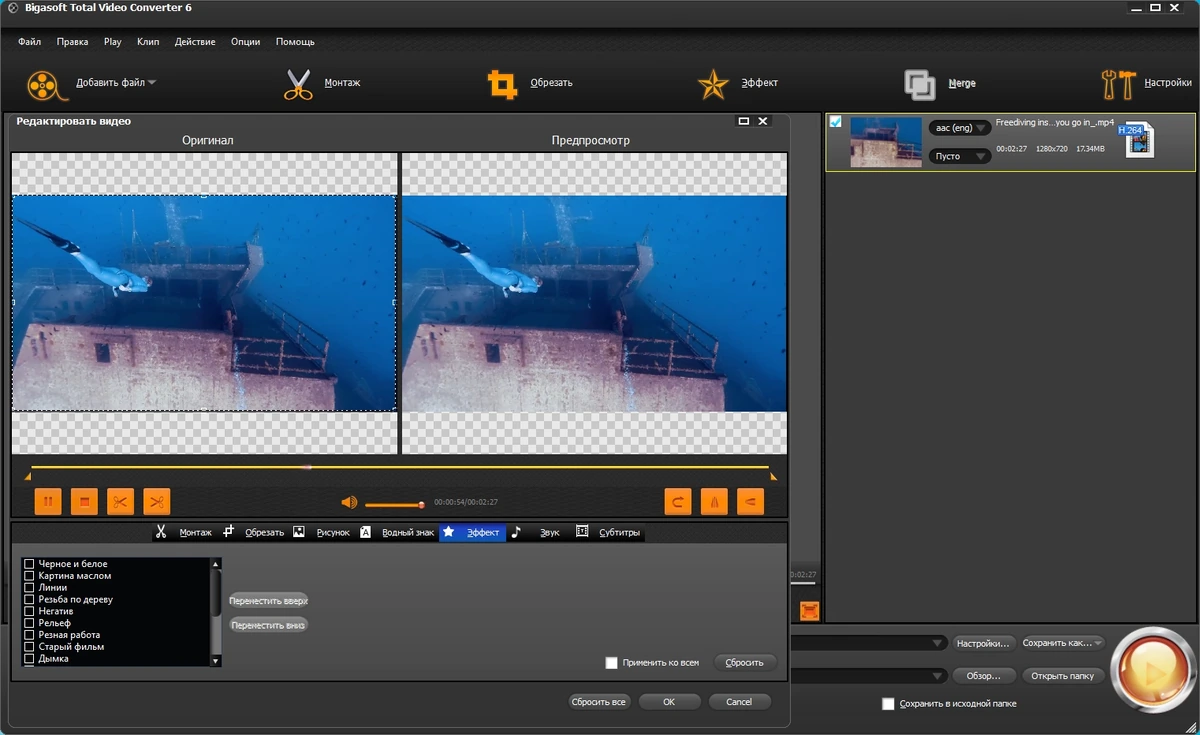Enable the Резьба по дереву effect
1200x735 pixels.
(x=29, y=600)
